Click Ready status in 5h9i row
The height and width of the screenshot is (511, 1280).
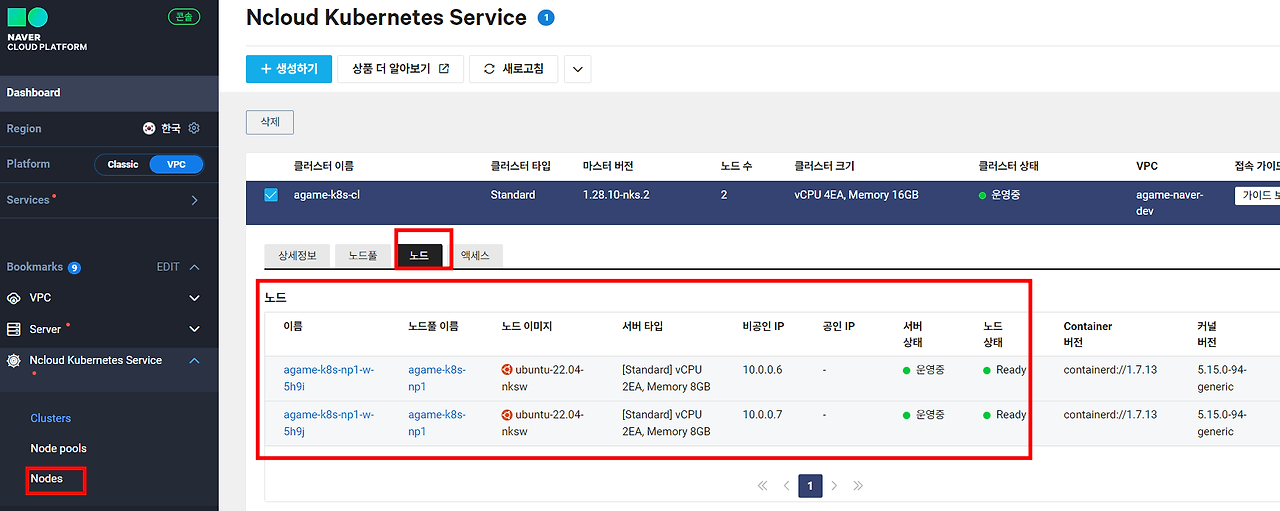click(x=1011, y=370)
